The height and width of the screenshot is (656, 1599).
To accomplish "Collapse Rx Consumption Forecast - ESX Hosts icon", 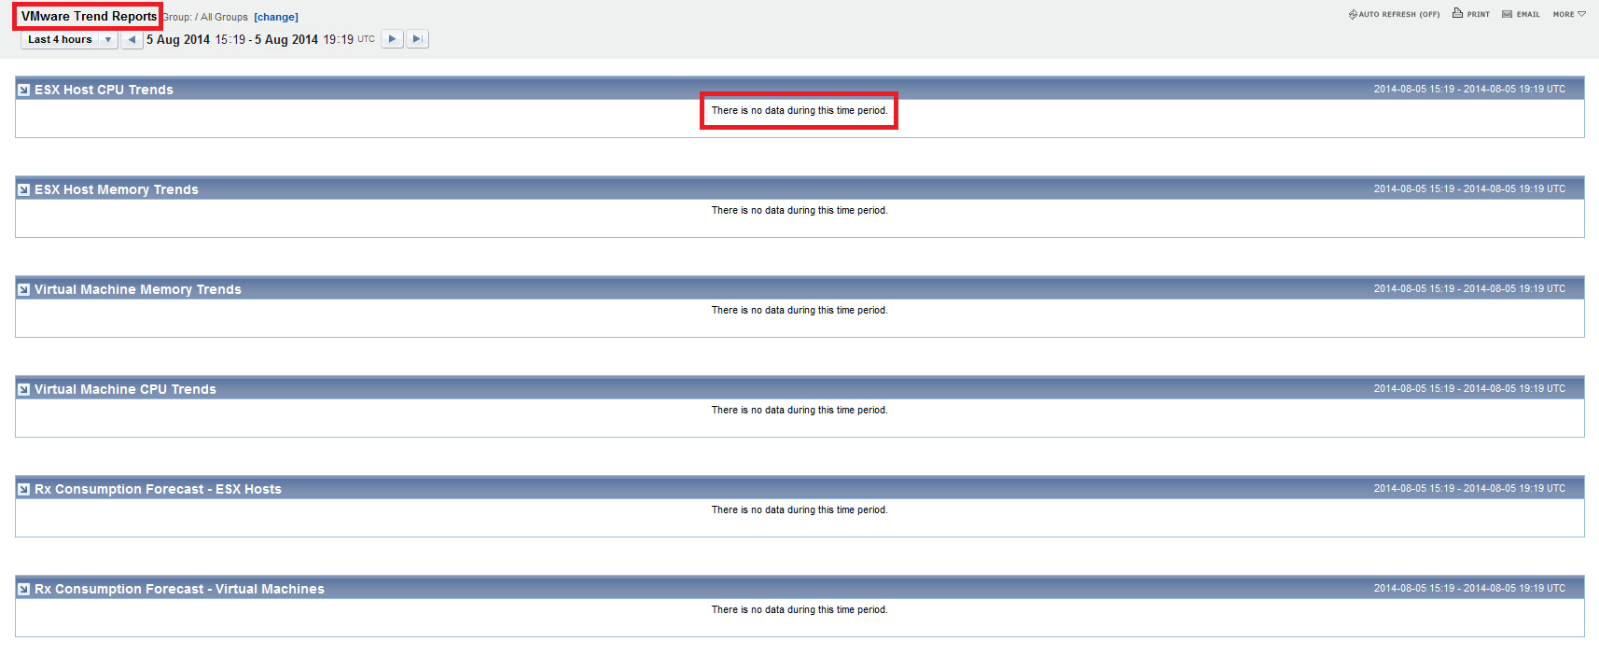I will click(x=24, y=490).
